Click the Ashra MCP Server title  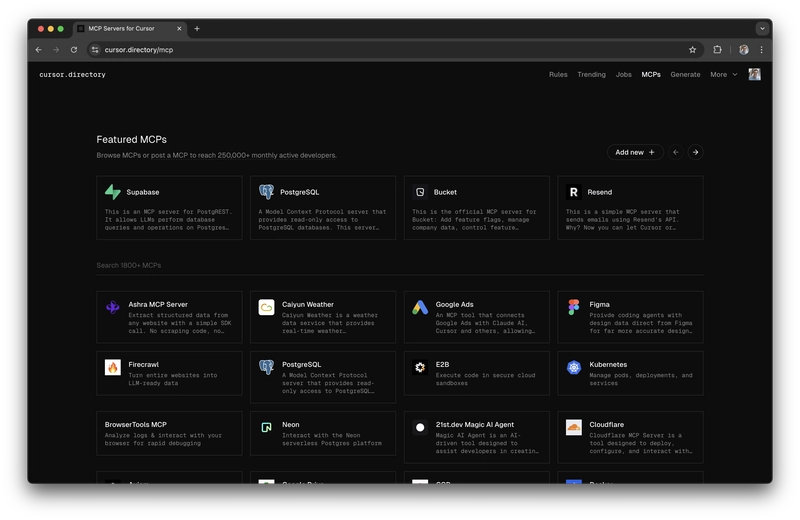(x=158, y=304)
